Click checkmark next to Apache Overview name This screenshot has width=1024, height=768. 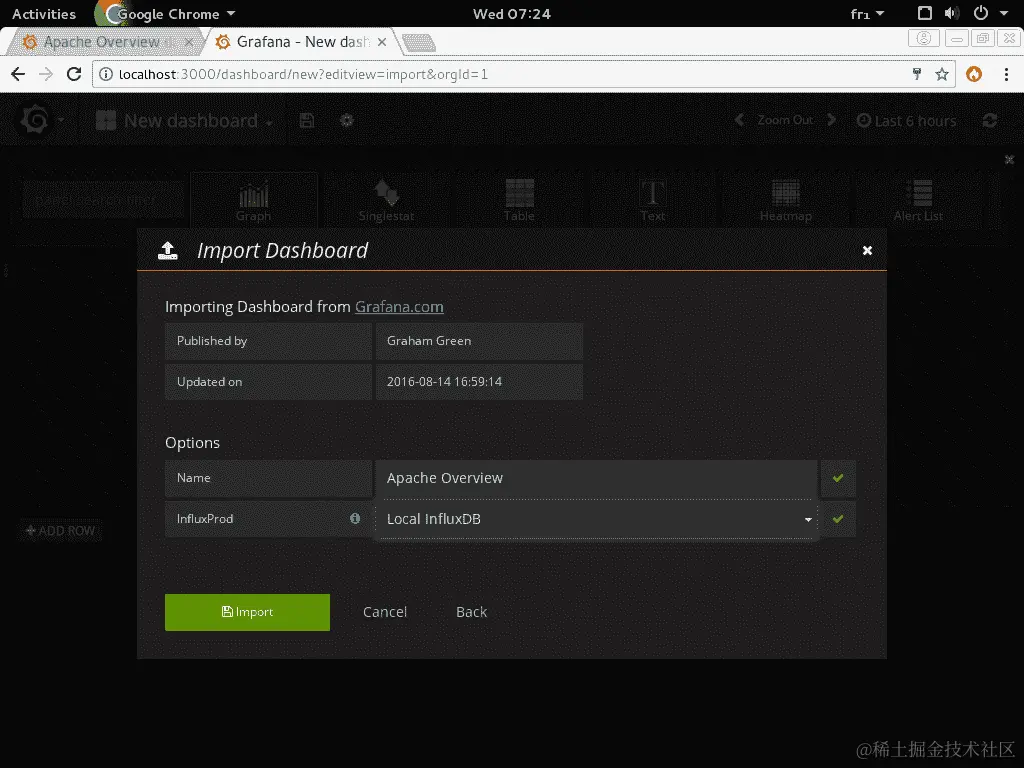[838, 478]
